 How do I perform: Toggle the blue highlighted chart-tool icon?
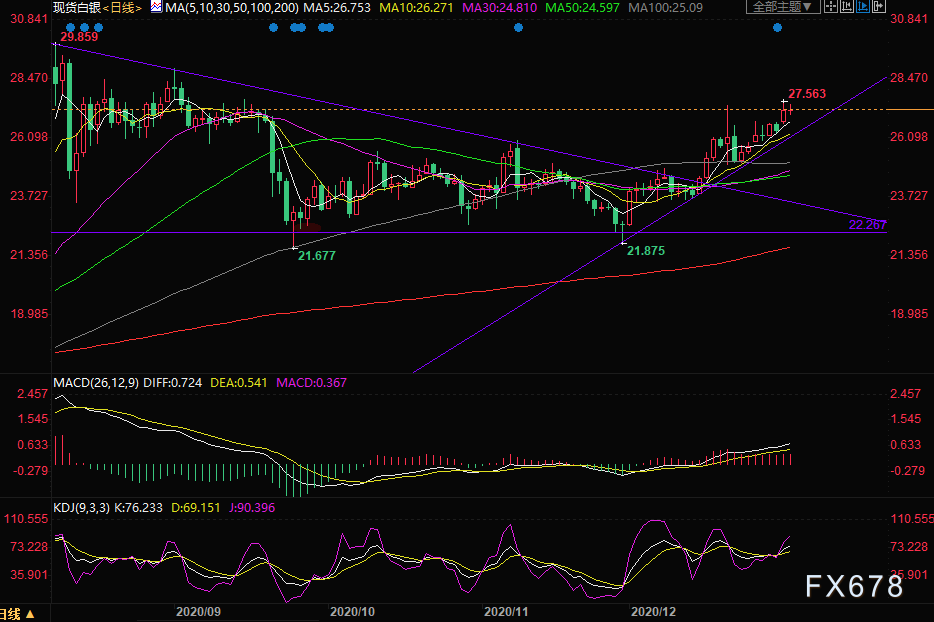863,6
